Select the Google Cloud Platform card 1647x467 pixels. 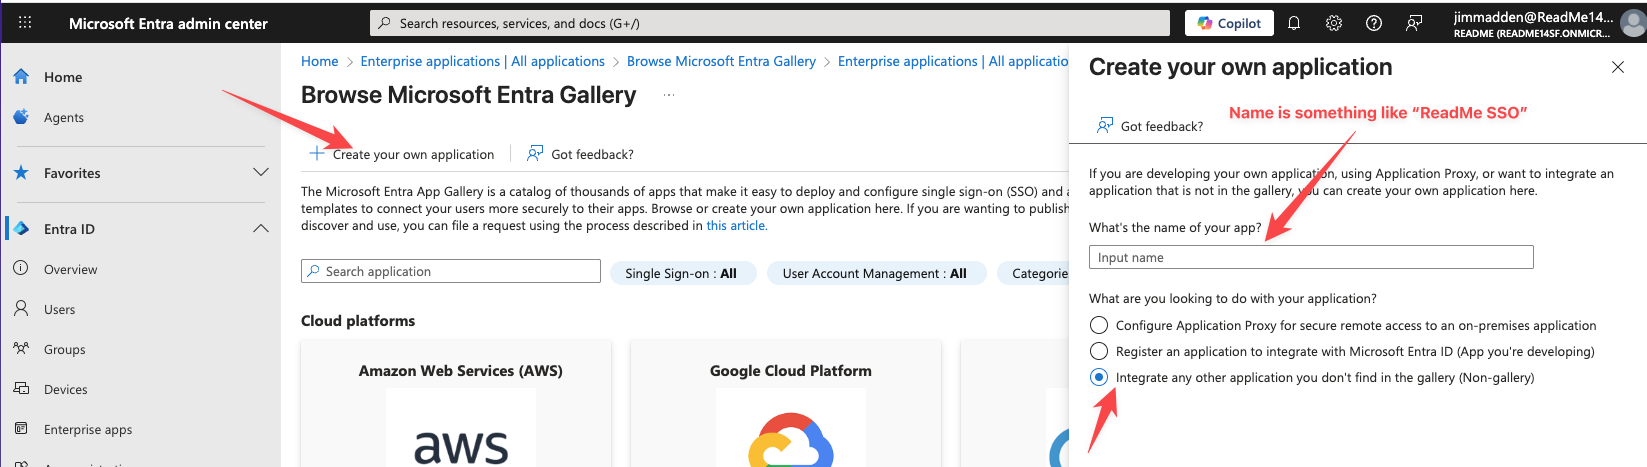[x=786, y=403]
